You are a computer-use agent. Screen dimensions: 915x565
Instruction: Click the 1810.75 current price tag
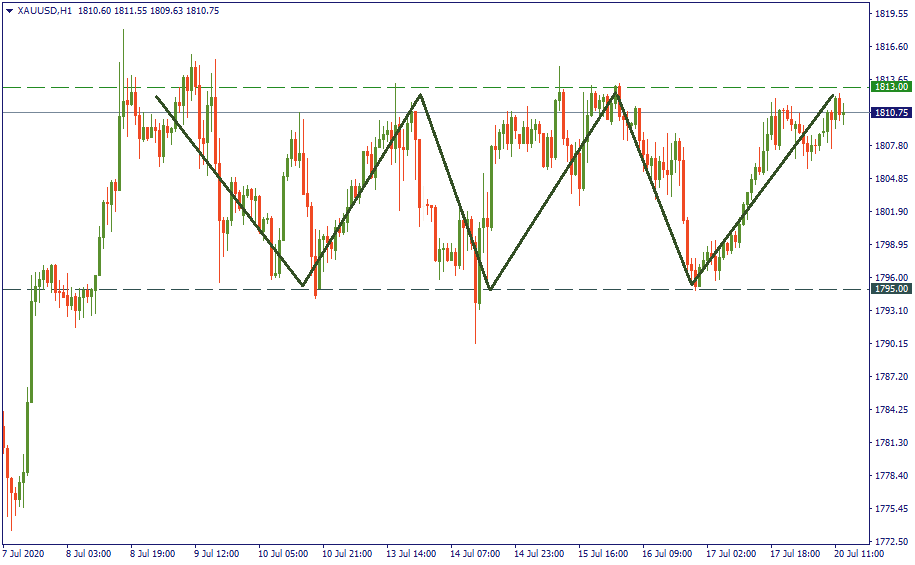(x=889, y=113)
